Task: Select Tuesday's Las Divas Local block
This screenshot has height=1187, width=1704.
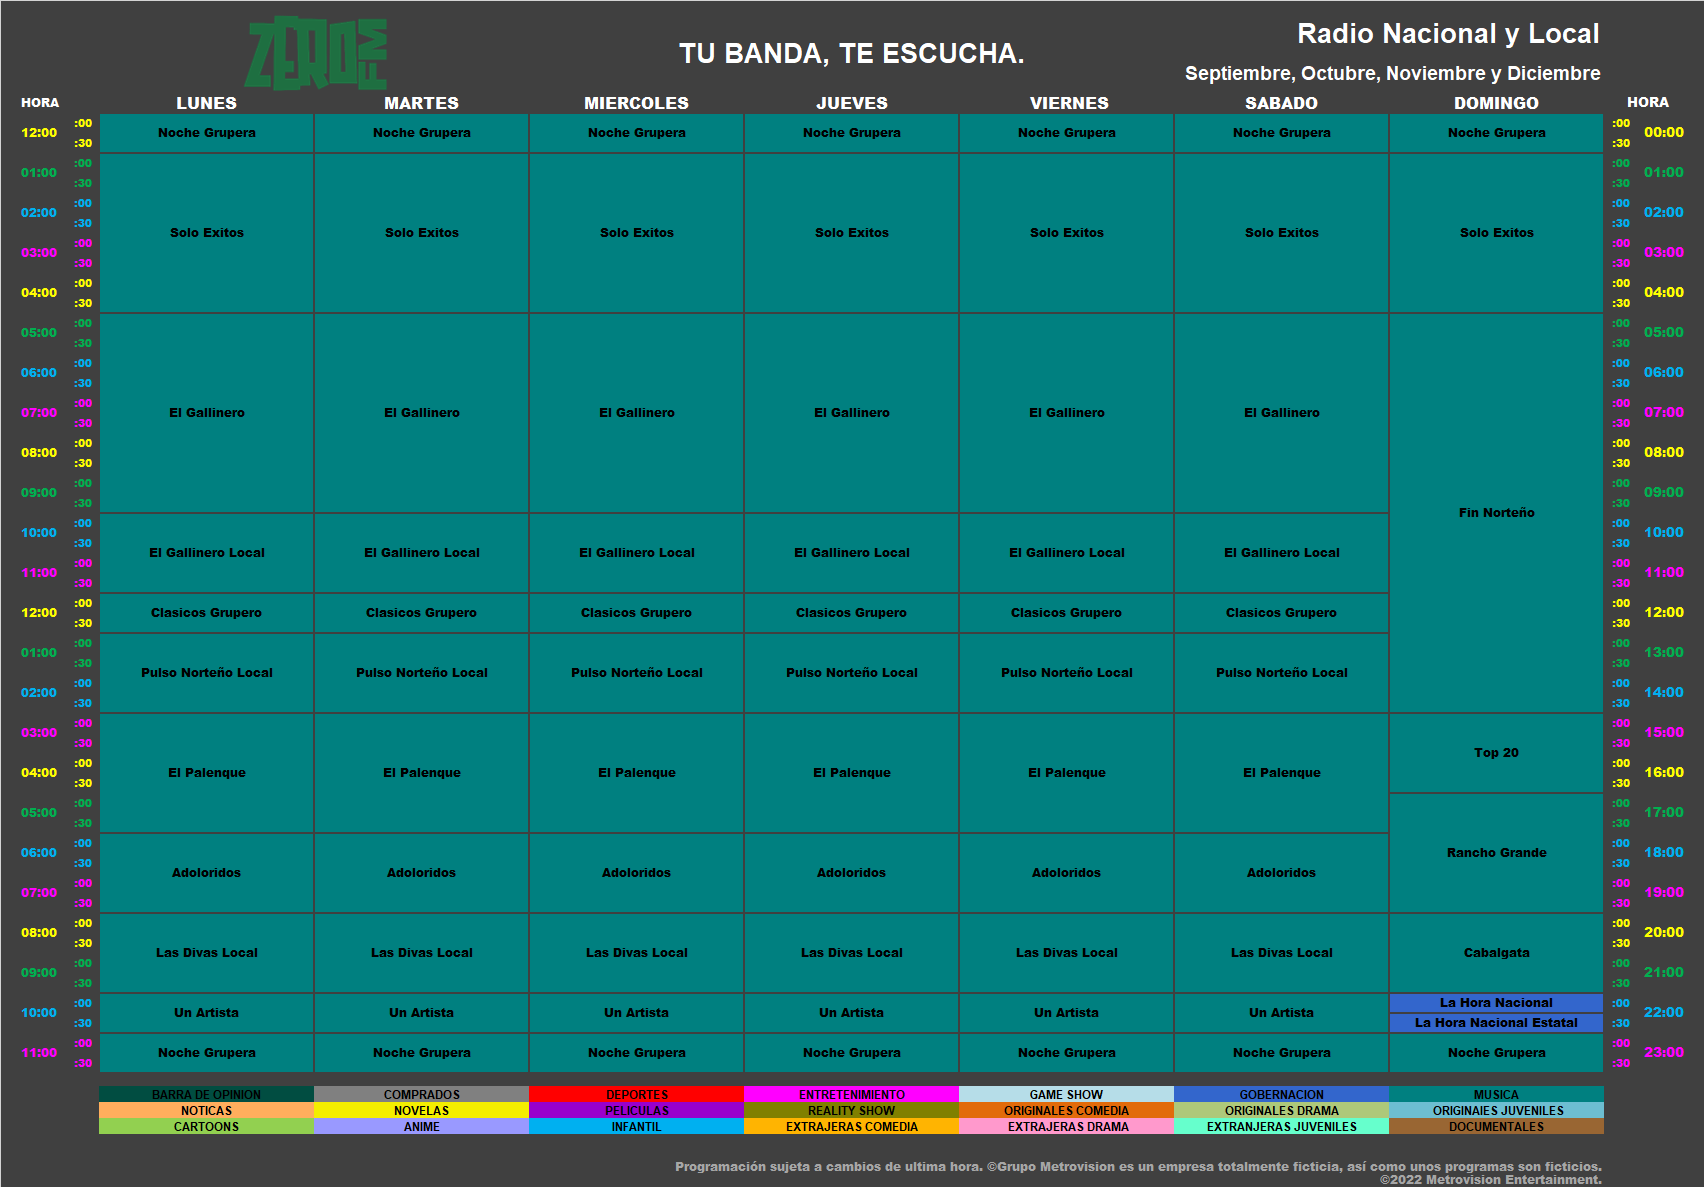Action: point(422,953)
